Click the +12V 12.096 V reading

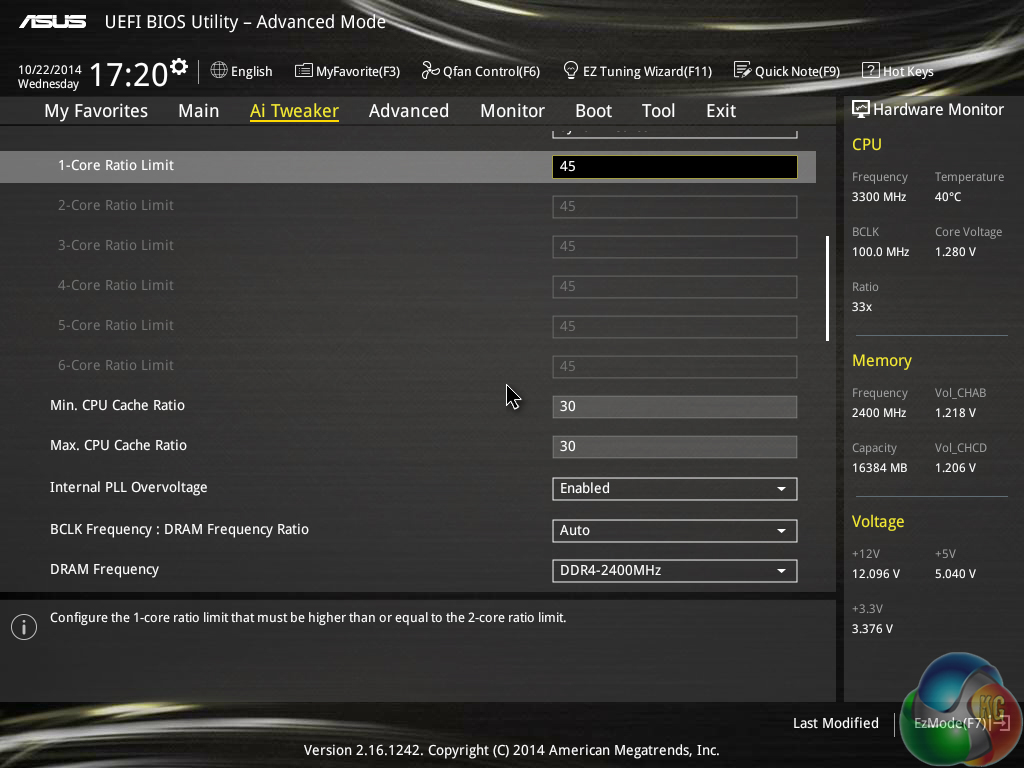(x=876, y=574)
